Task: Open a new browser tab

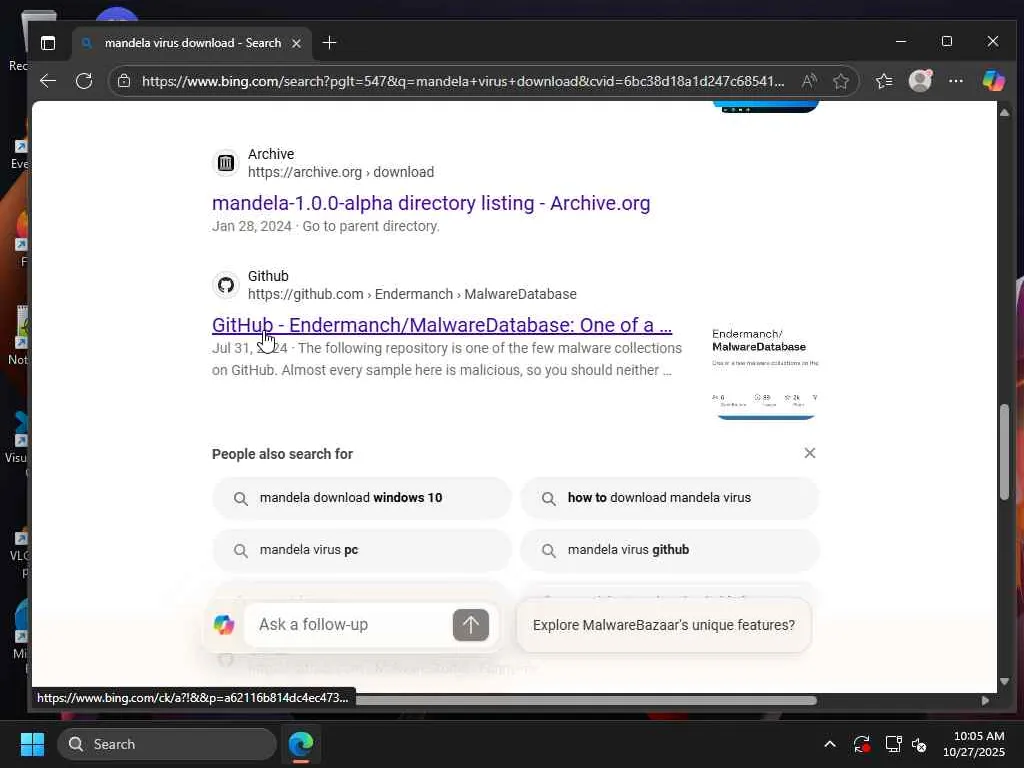Action: click(x=329, y=43)
